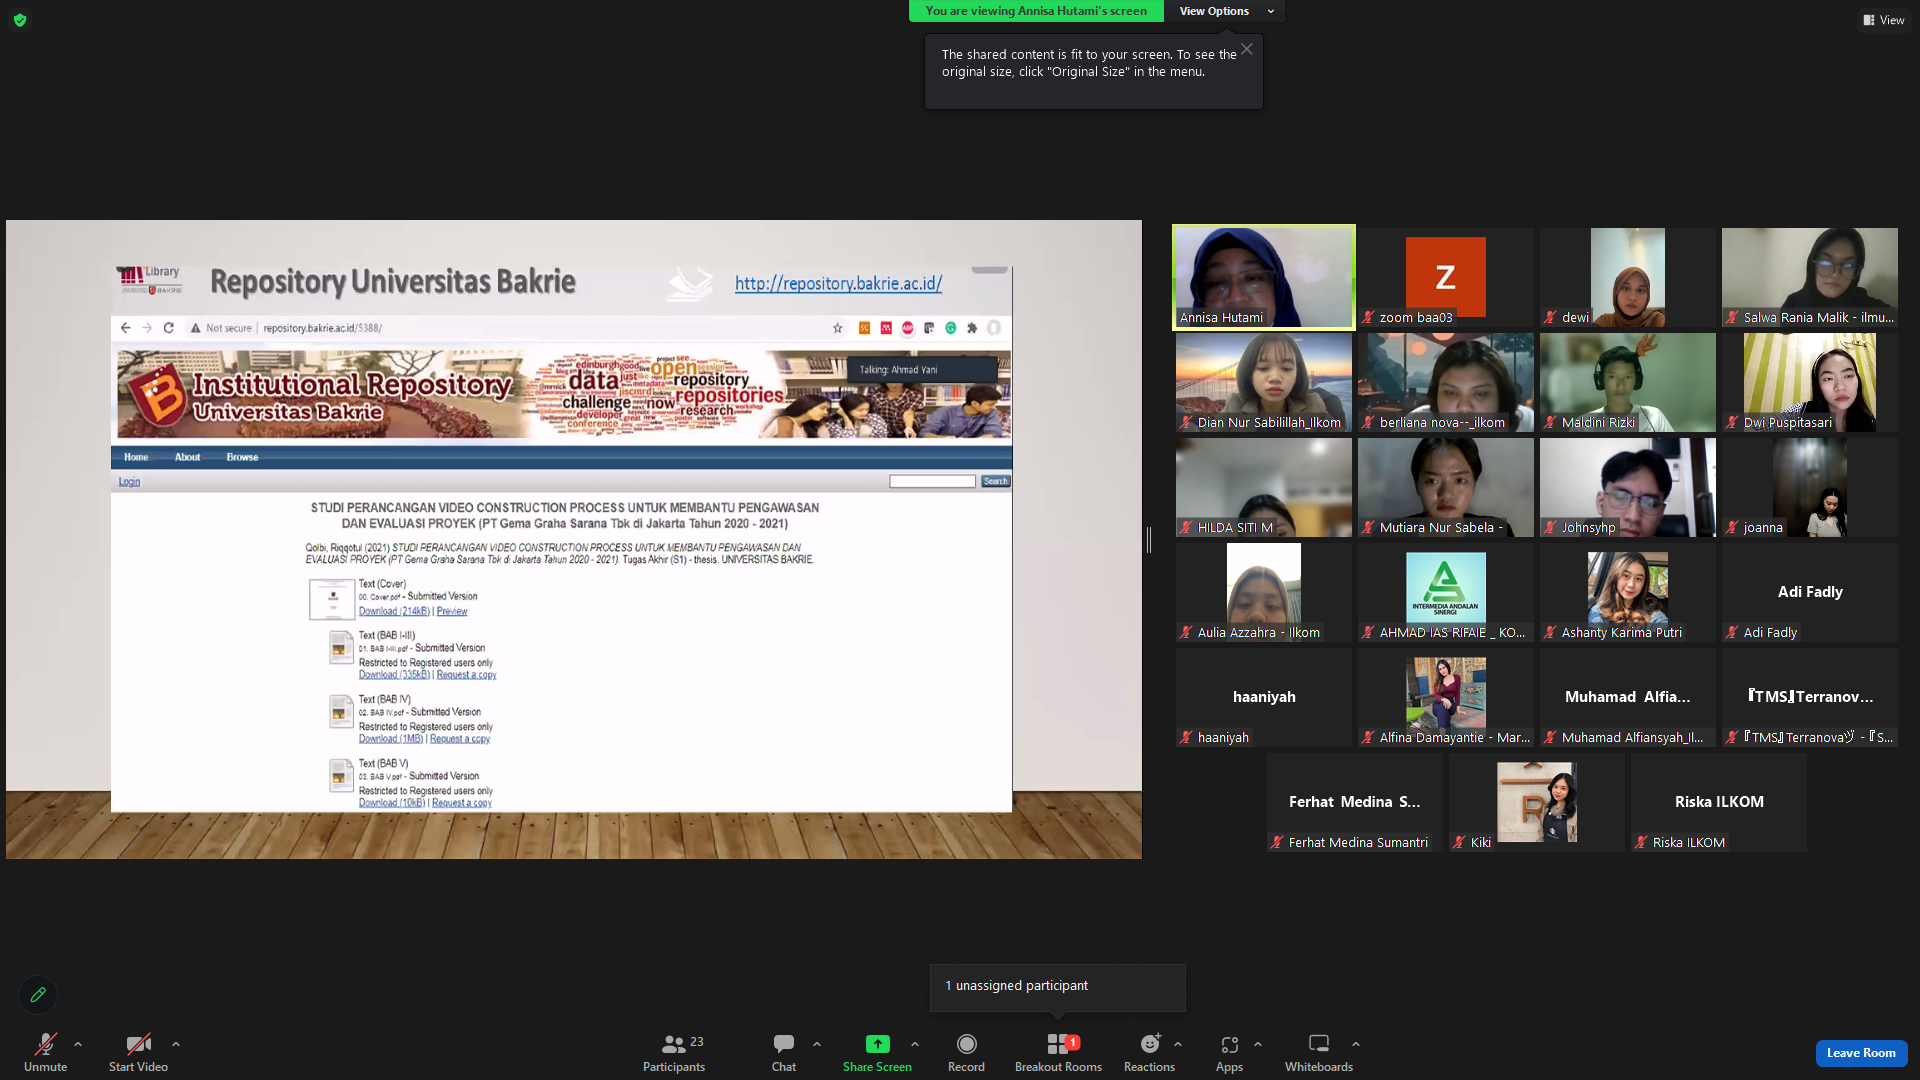Select Maldini Rizki's video tile
Image resolution: width=1920 pixels, height=1080 pixels.
click(1628, 382)
